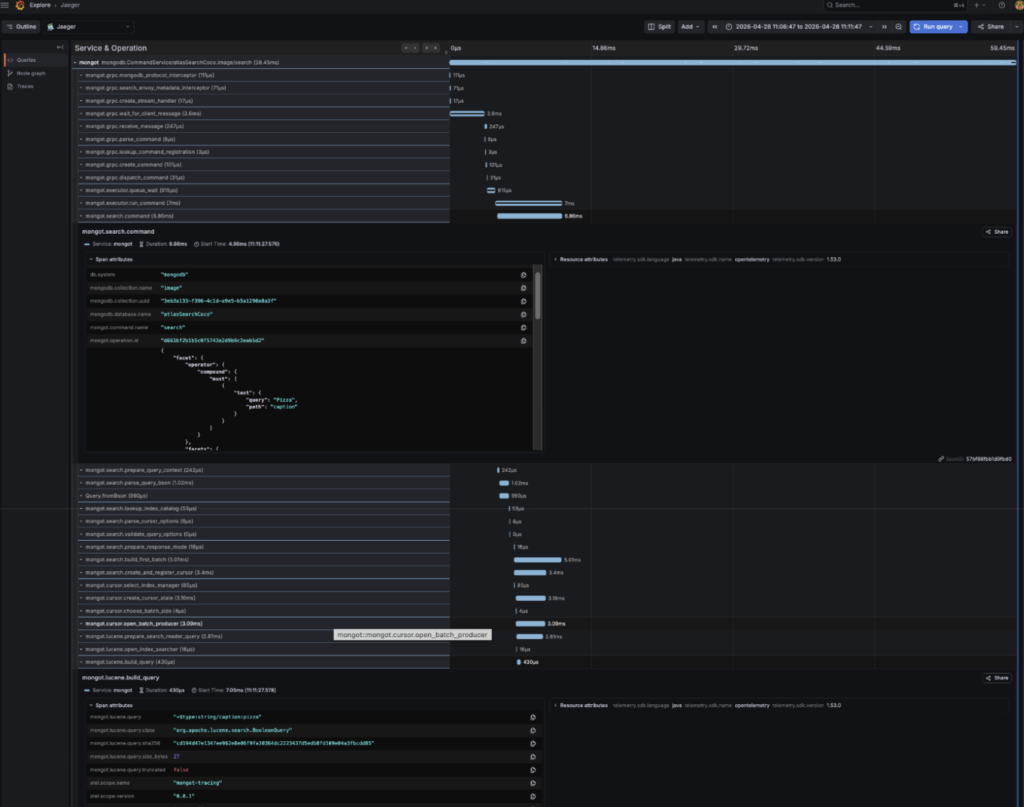The image size is (1024, 807).
Task: Open the Grafana main menu hamburger
Action: click(5, 5)
